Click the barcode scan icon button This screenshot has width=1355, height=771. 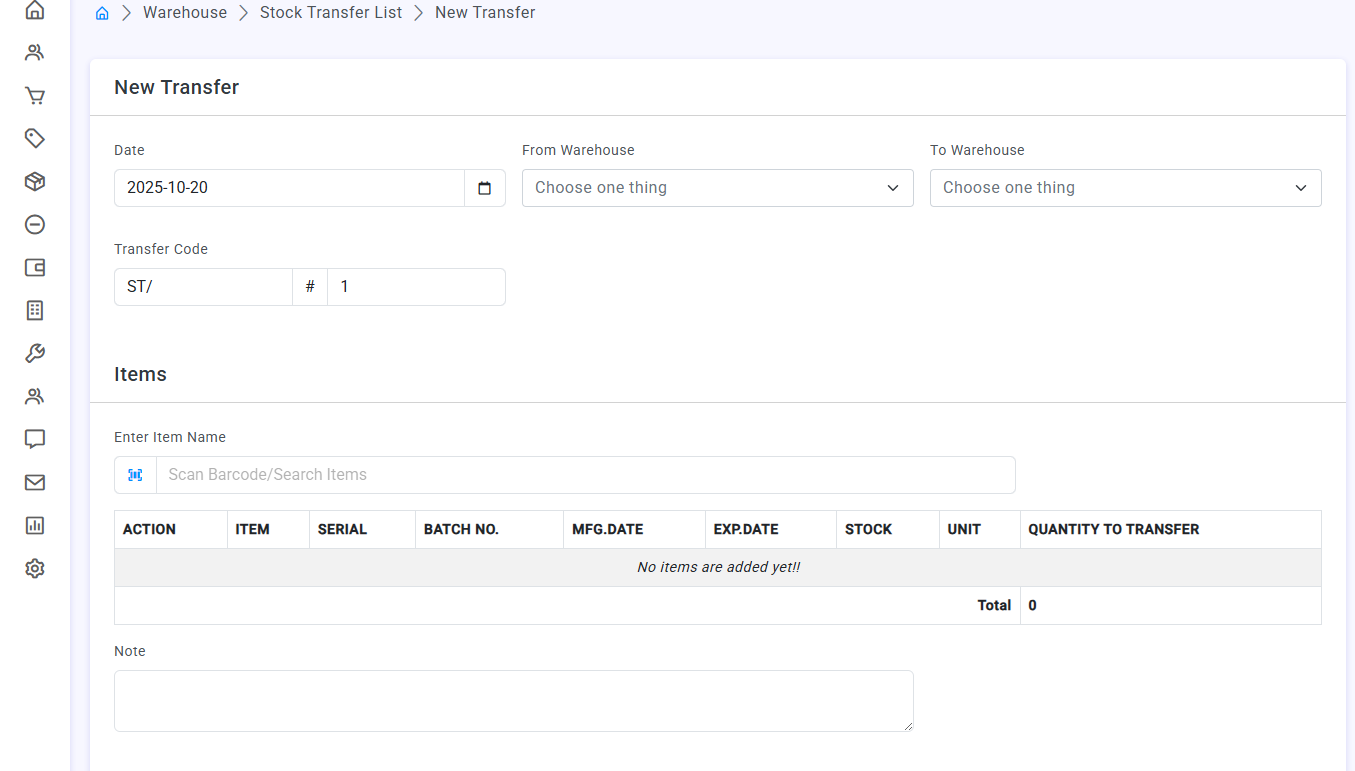pyautogui.click(x=135, y=475)
